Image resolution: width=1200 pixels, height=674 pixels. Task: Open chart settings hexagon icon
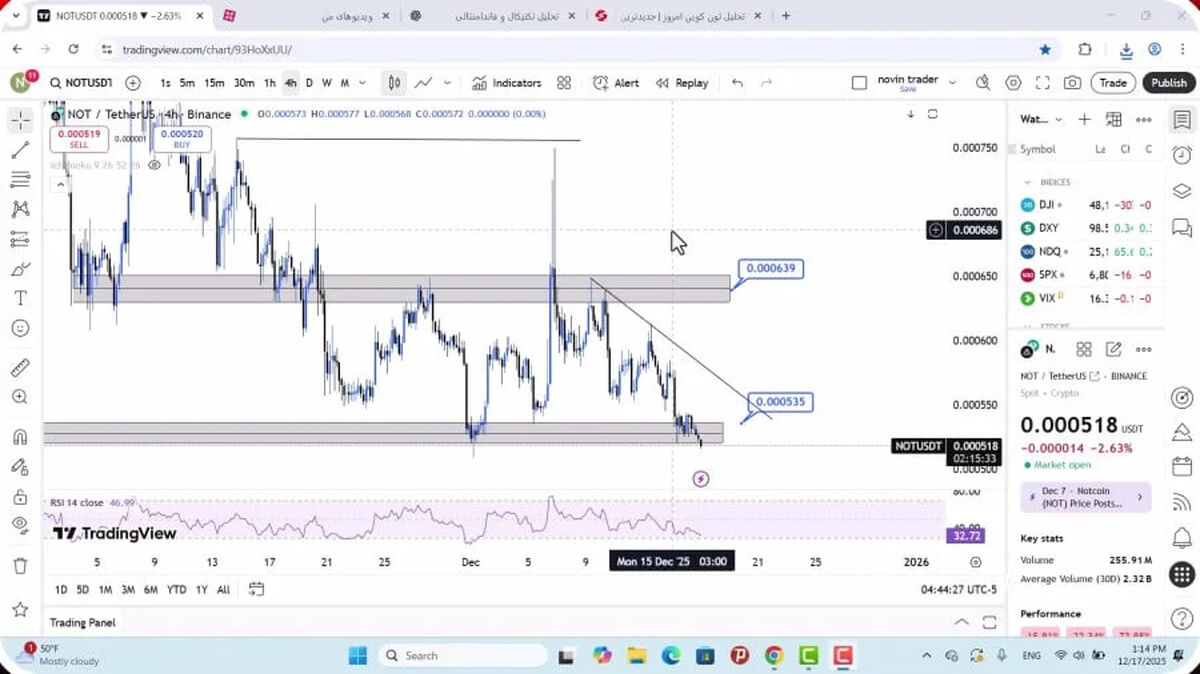[x=1013, y=83]
